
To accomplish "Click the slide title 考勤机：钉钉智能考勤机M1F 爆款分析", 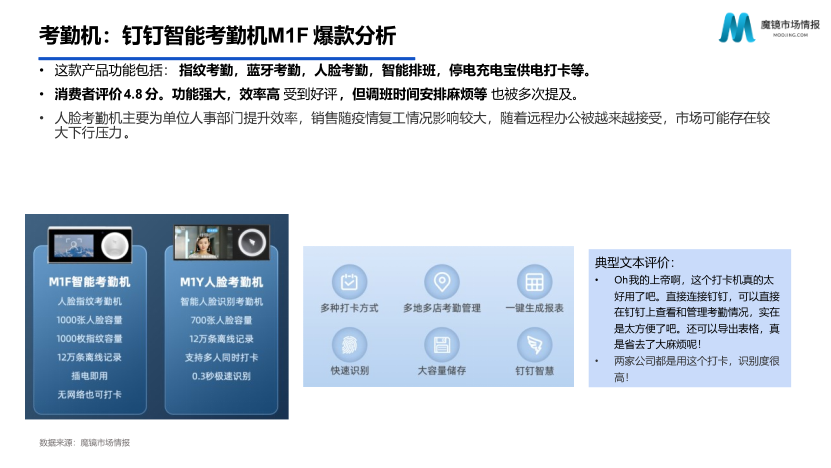I will click(x=217, y=36).
